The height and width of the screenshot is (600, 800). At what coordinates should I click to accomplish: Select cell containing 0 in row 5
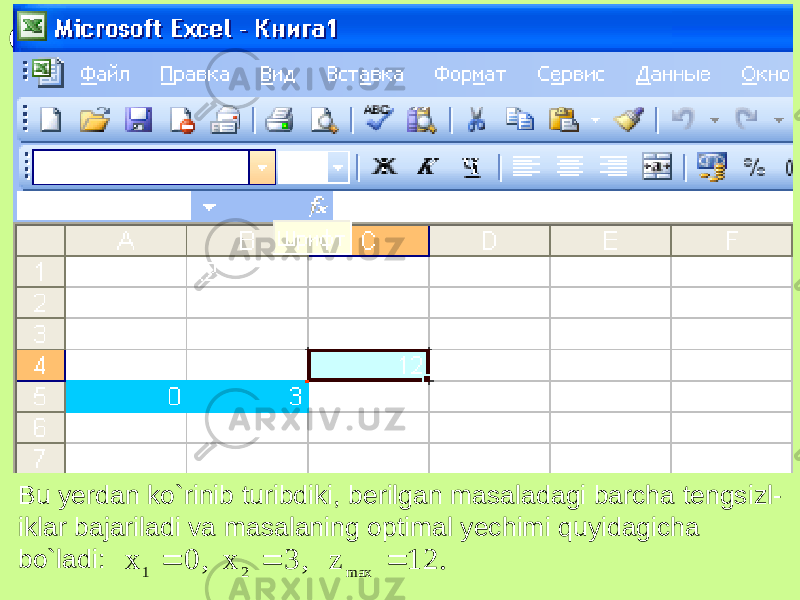click(x=126, y=396)
